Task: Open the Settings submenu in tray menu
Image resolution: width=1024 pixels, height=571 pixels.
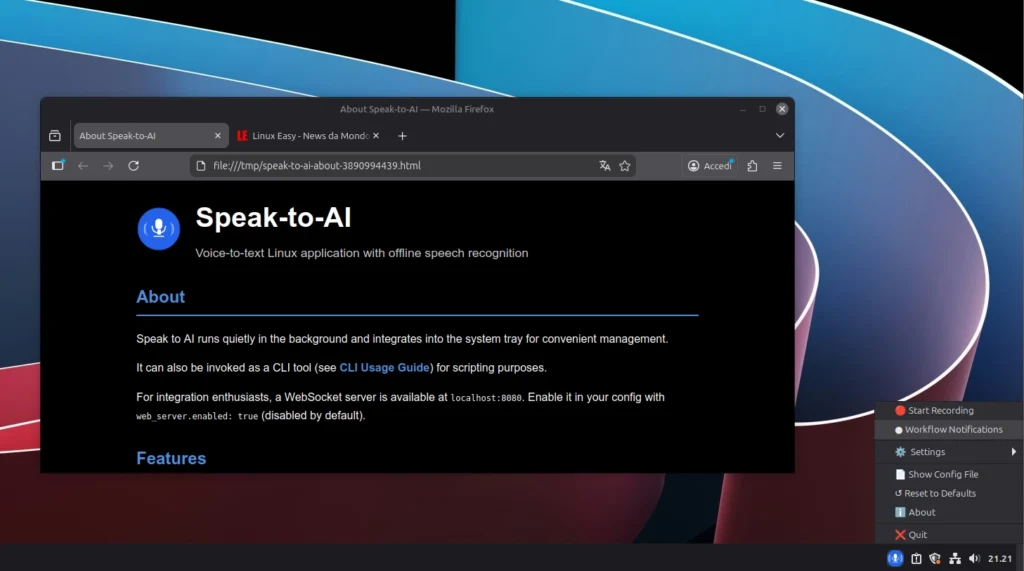Action: (x=949, y=451)
